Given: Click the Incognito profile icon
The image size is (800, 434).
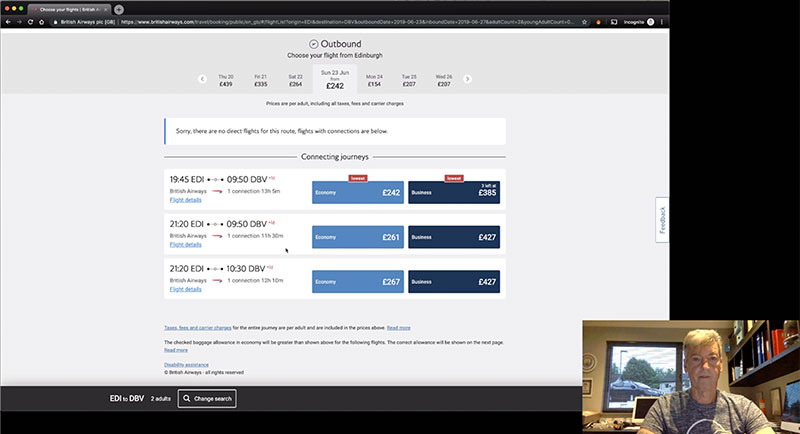Looking at the screenshot, I should [x=651, y=22].
